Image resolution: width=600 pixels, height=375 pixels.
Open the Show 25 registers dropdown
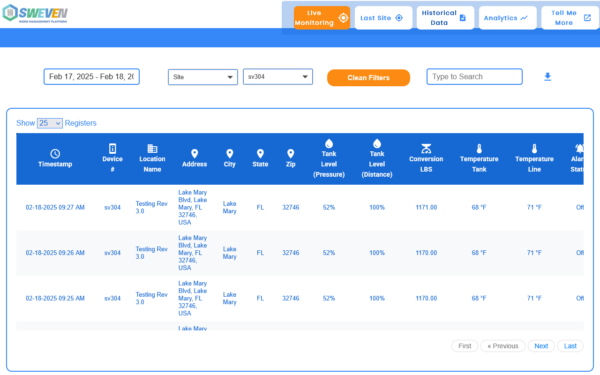point(50,123)
